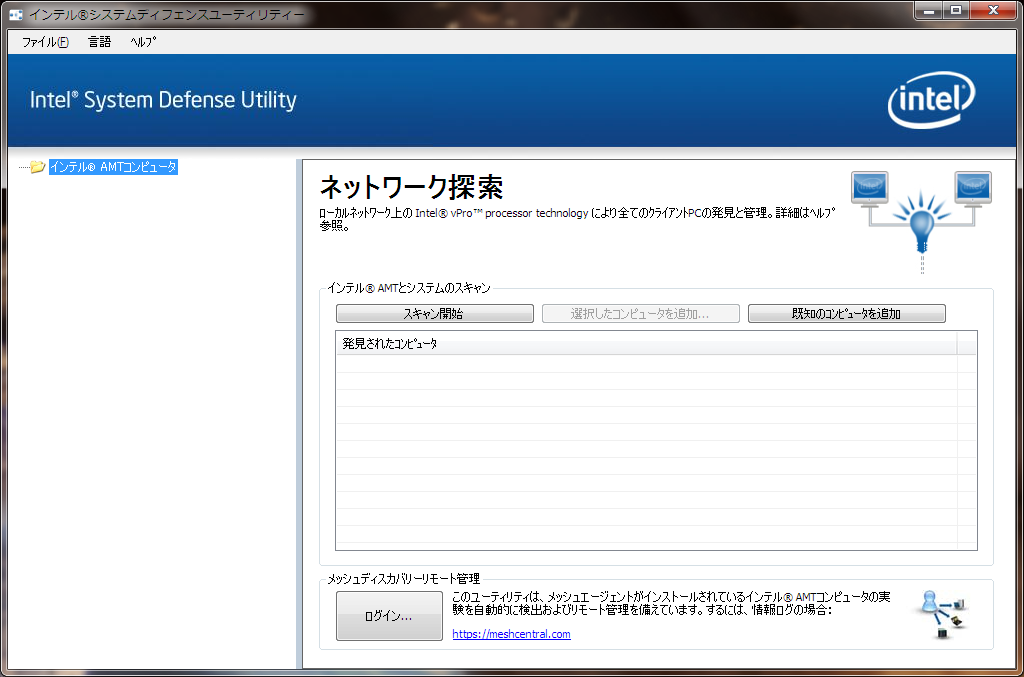
Task: Click the application icon in the title bar
Action: 16,14
